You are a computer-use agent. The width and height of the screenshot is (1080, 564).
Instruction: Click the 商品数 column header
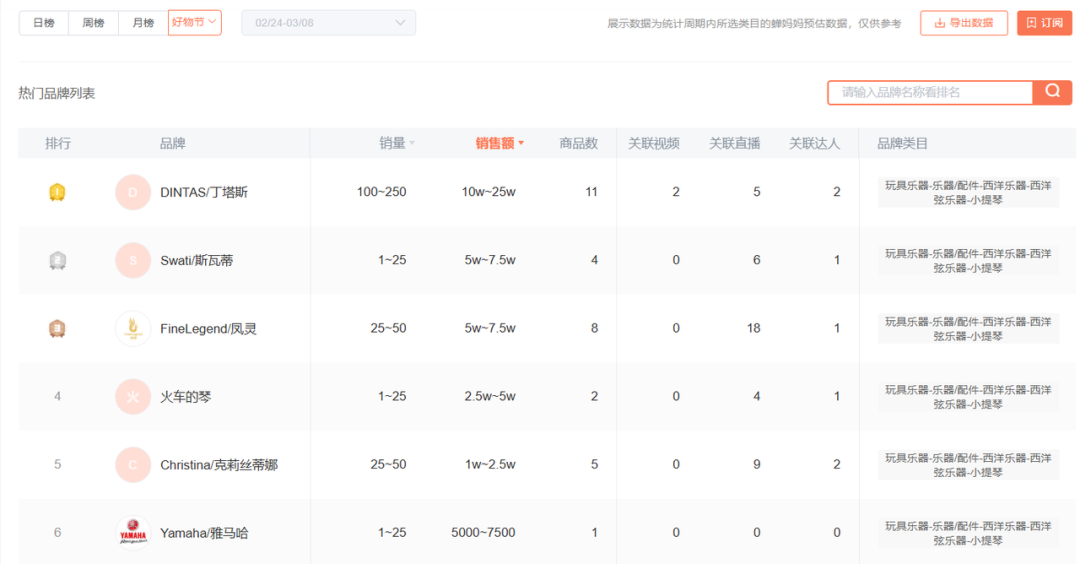pos(579,143)
